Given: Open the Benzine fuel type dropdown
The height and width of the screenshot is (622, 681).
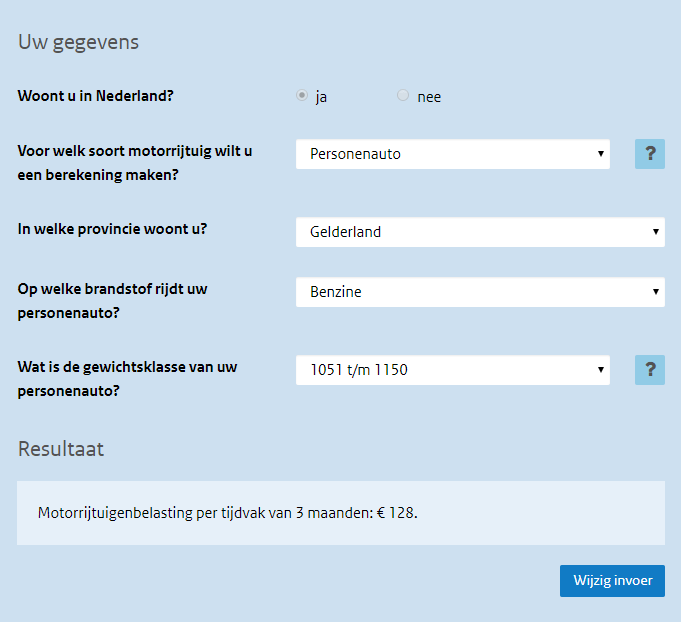Looking at the screenshot, I should (480, 292).
